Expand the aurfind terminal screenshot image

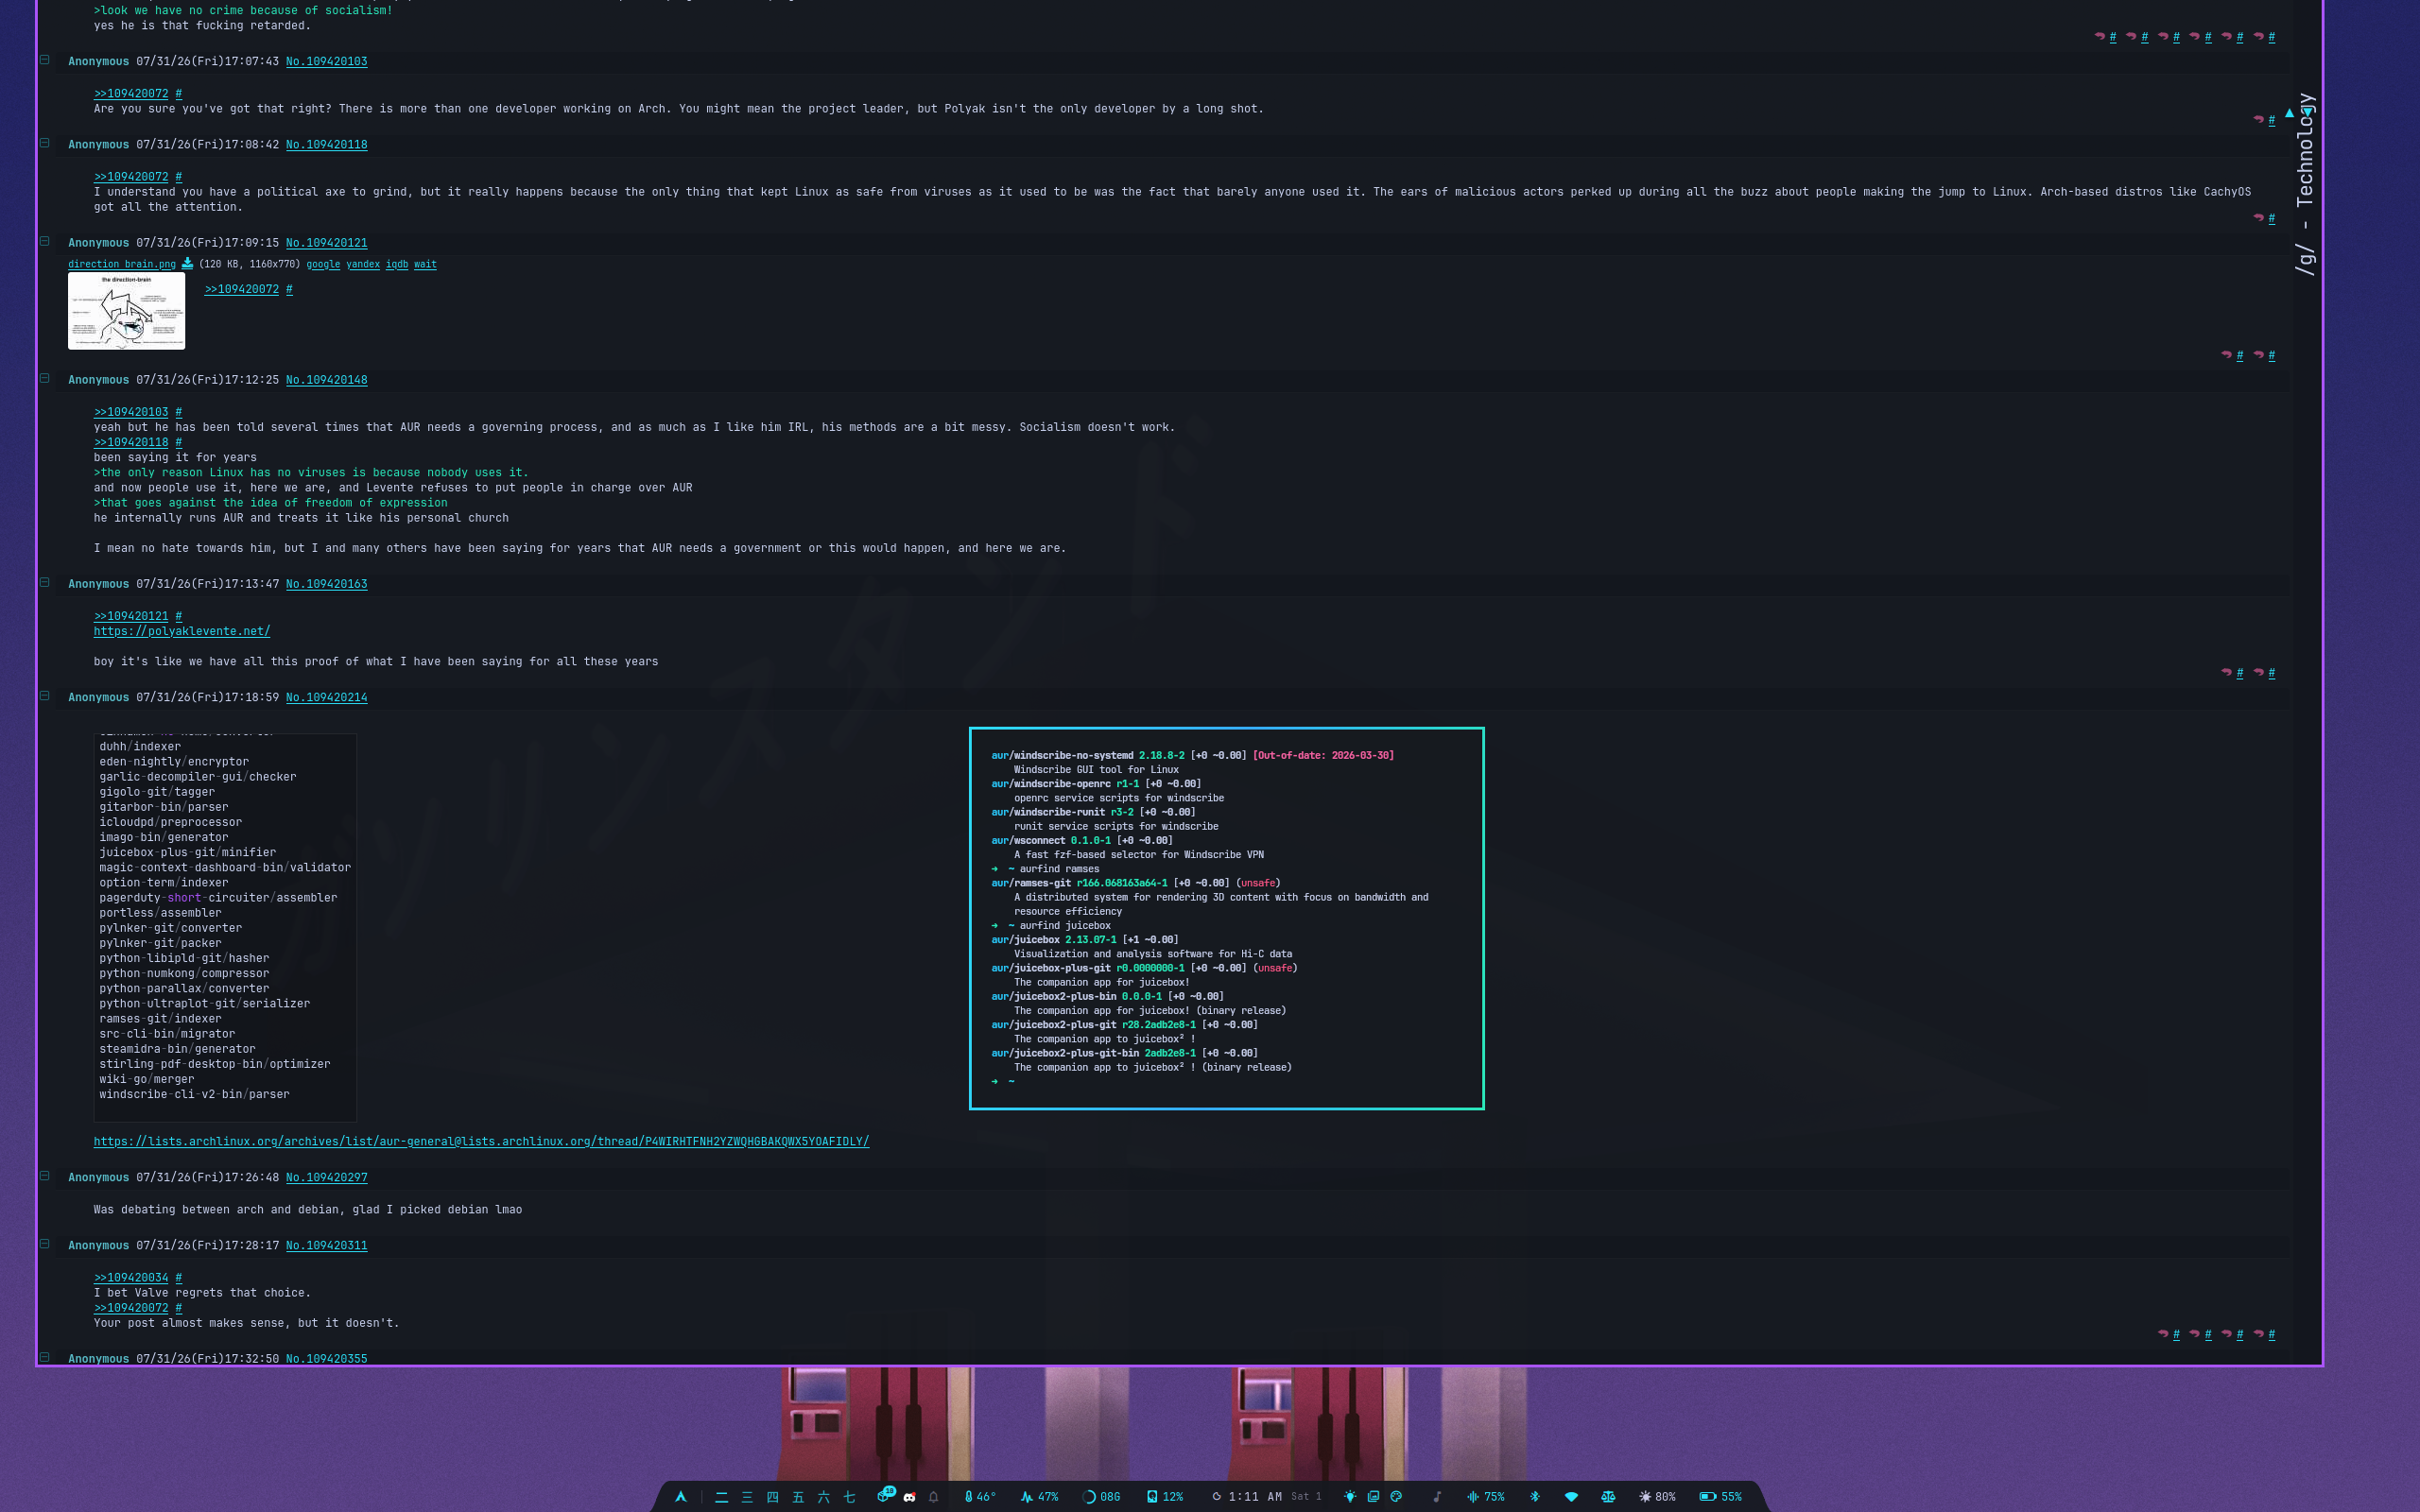[x=1226, y=918]
